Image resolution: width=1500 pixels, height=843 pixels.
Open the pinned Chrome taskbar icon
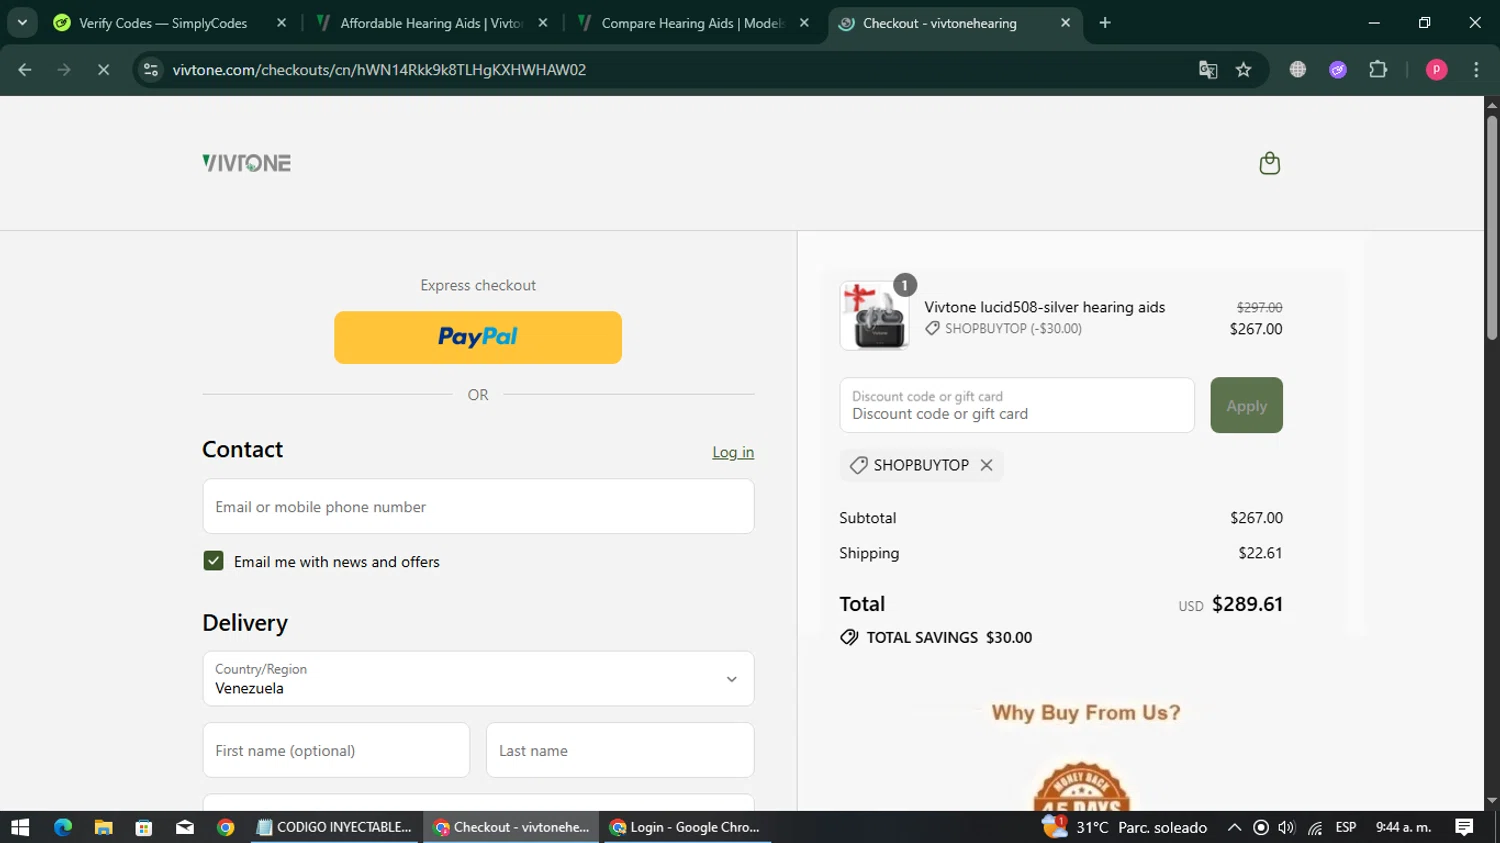pos(226,827)
